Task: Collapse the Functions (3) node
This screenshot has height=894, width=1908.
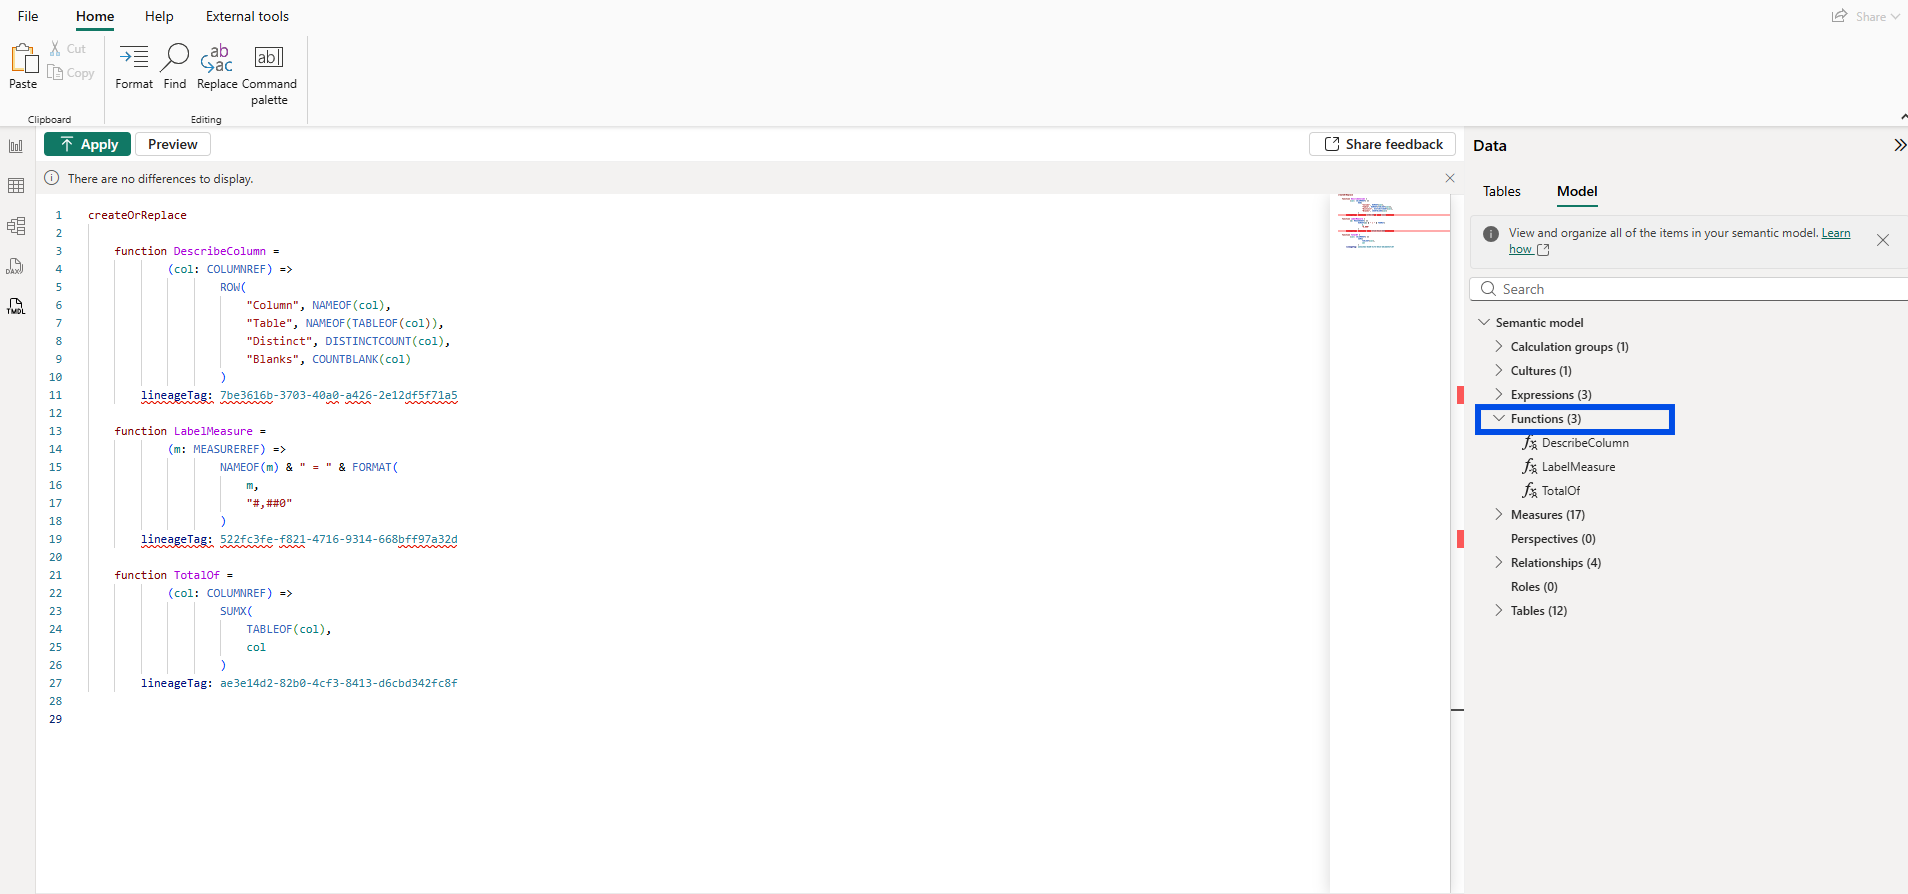Action: click(x=1499, y=418)
